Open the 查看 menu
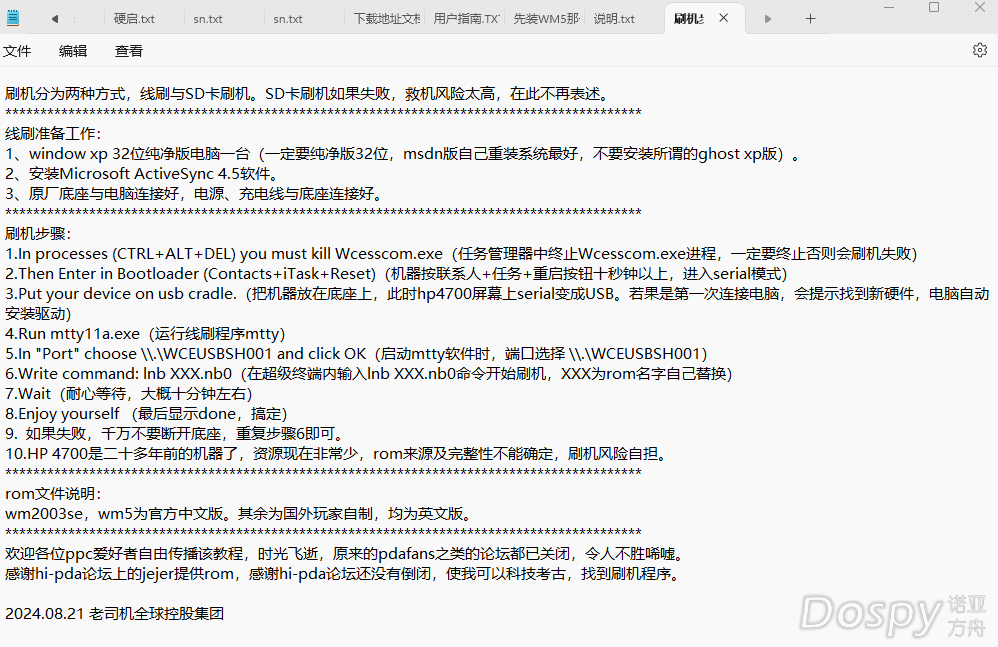998x647 pixels. pos(129,51)
